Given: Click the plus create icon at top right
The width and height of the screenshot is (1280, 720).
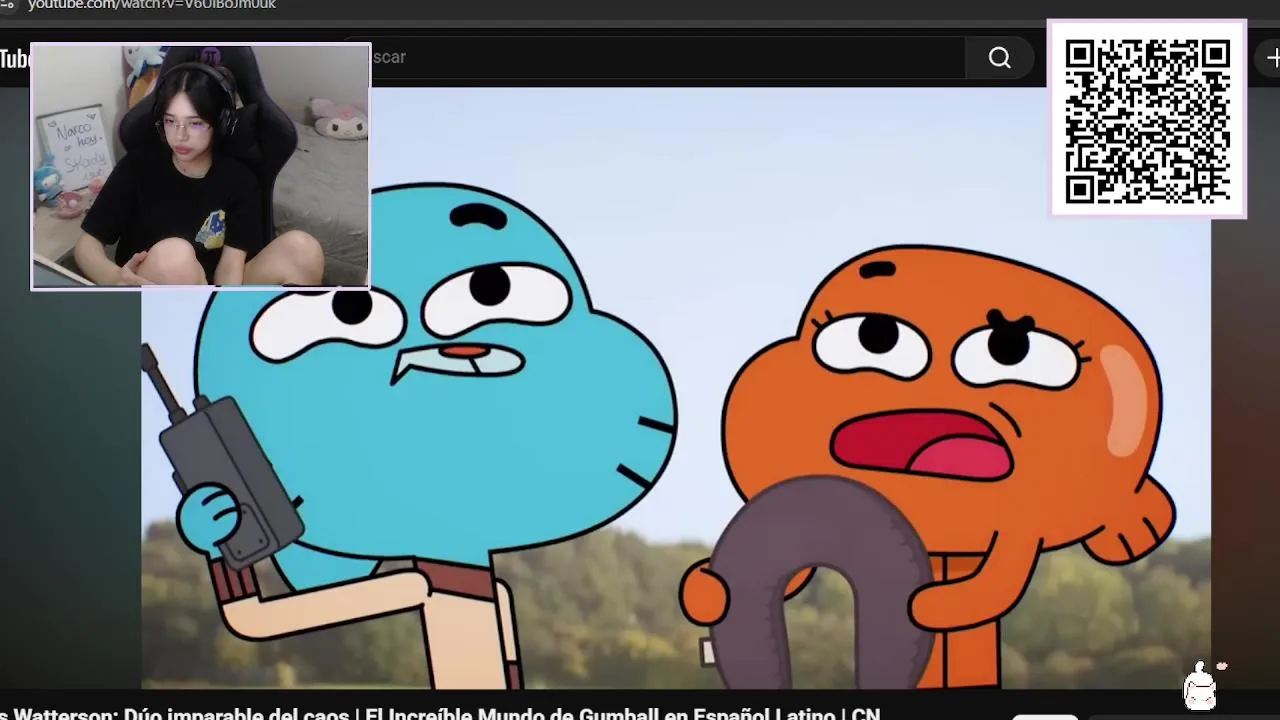Looking at the screenshot, I should [1272, 58].
